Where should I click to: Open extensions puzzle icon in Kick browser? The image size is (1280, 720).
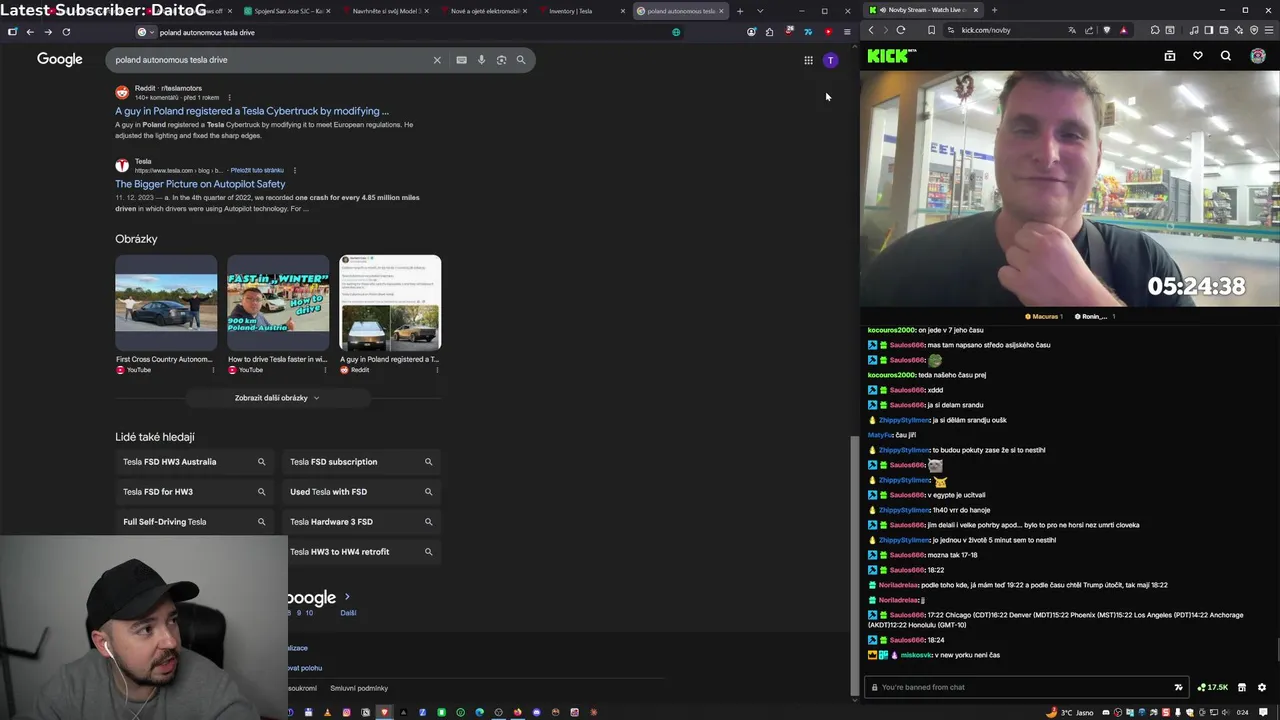1155,30
